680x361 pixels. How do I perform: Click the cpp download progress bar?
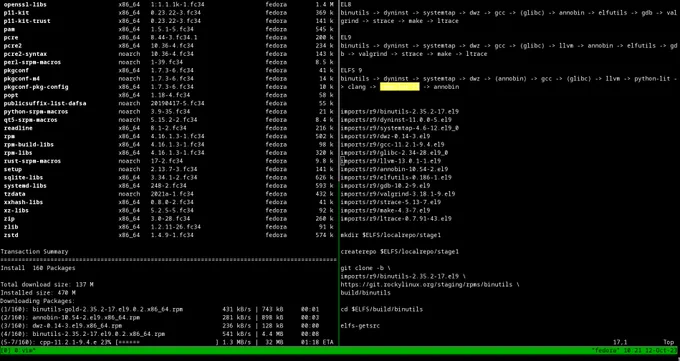167,342
